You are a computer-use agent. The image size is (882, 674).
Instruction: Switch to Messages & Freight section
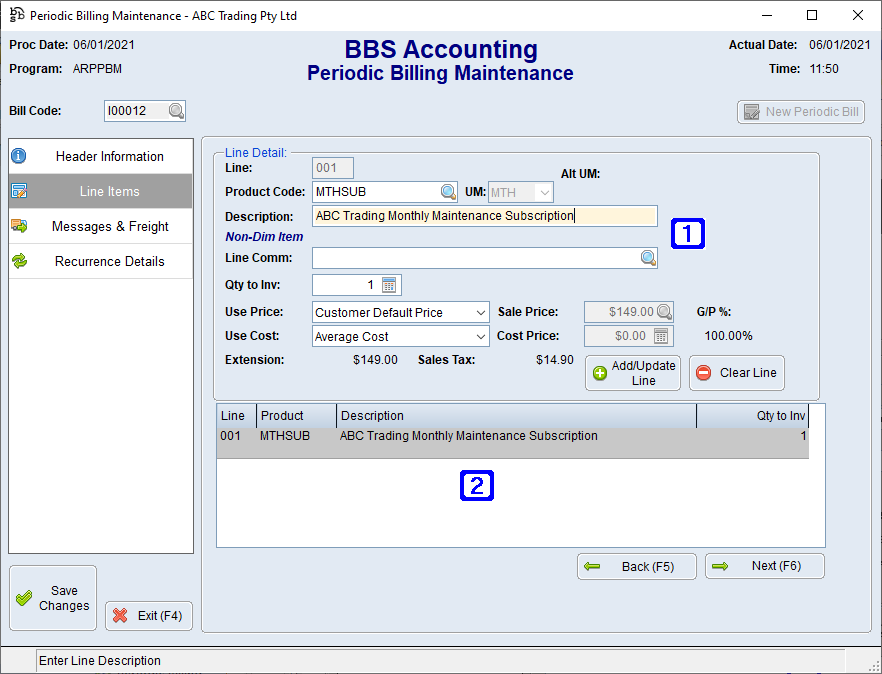click(18, 225)
